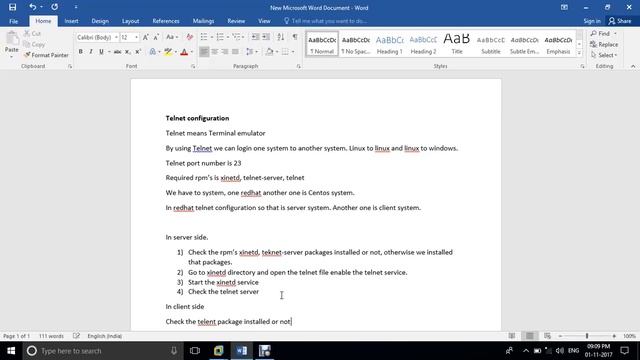
Task: Open Replace dialog
Action: (x=604, y=44)
